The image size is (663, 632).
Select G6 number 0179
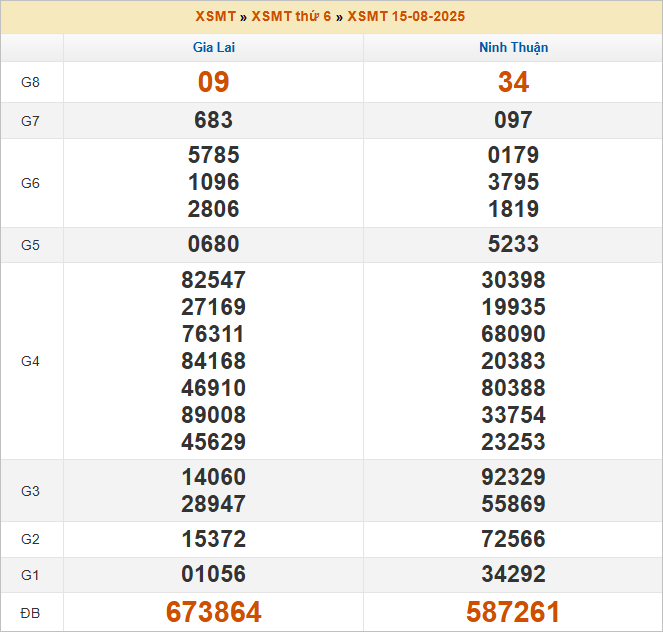coord(513,155)
